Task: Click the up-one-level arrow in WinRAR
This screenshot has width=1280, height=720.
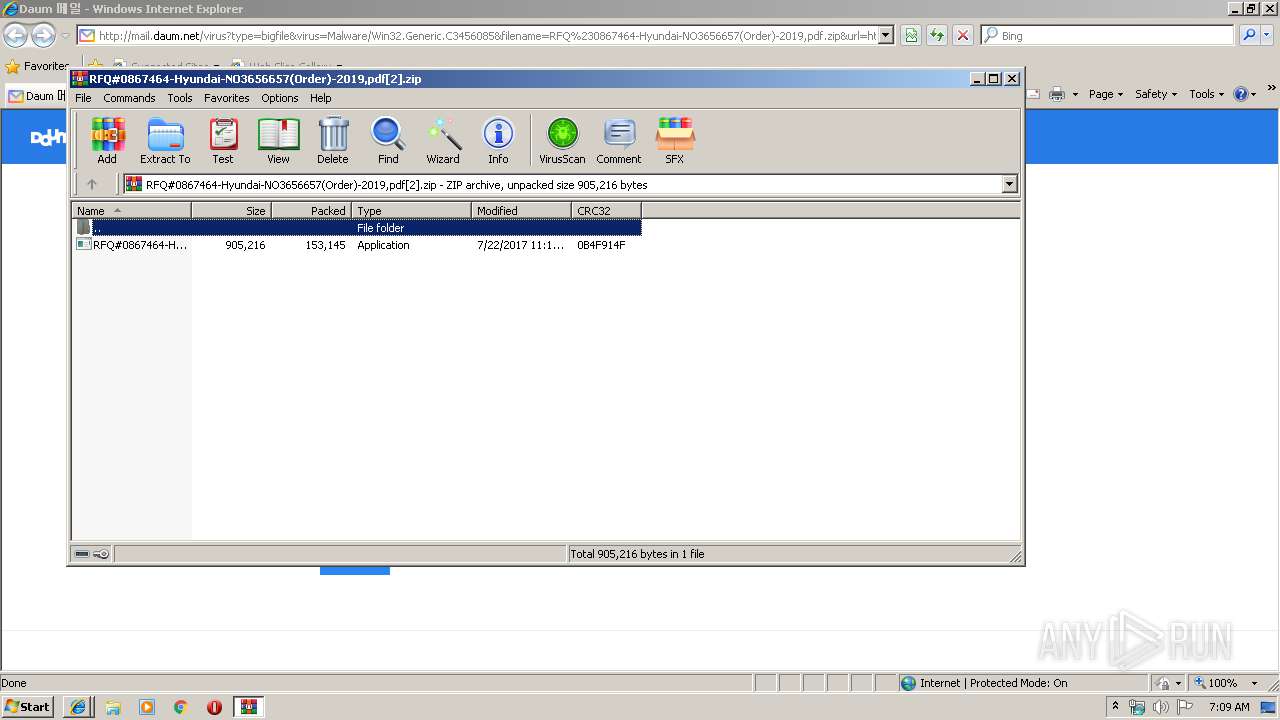Action: tap(92, 184)
